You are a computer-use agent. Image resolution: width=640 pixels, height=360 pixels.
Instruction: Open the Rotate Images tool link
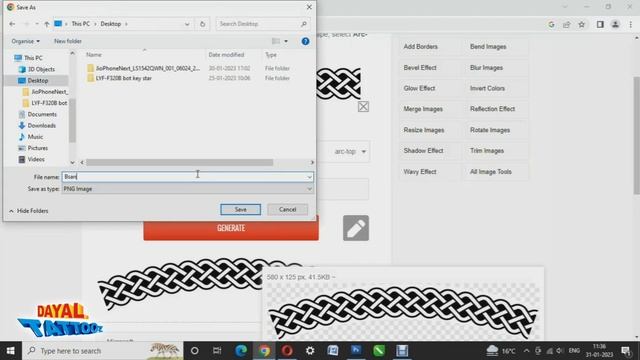490,130
